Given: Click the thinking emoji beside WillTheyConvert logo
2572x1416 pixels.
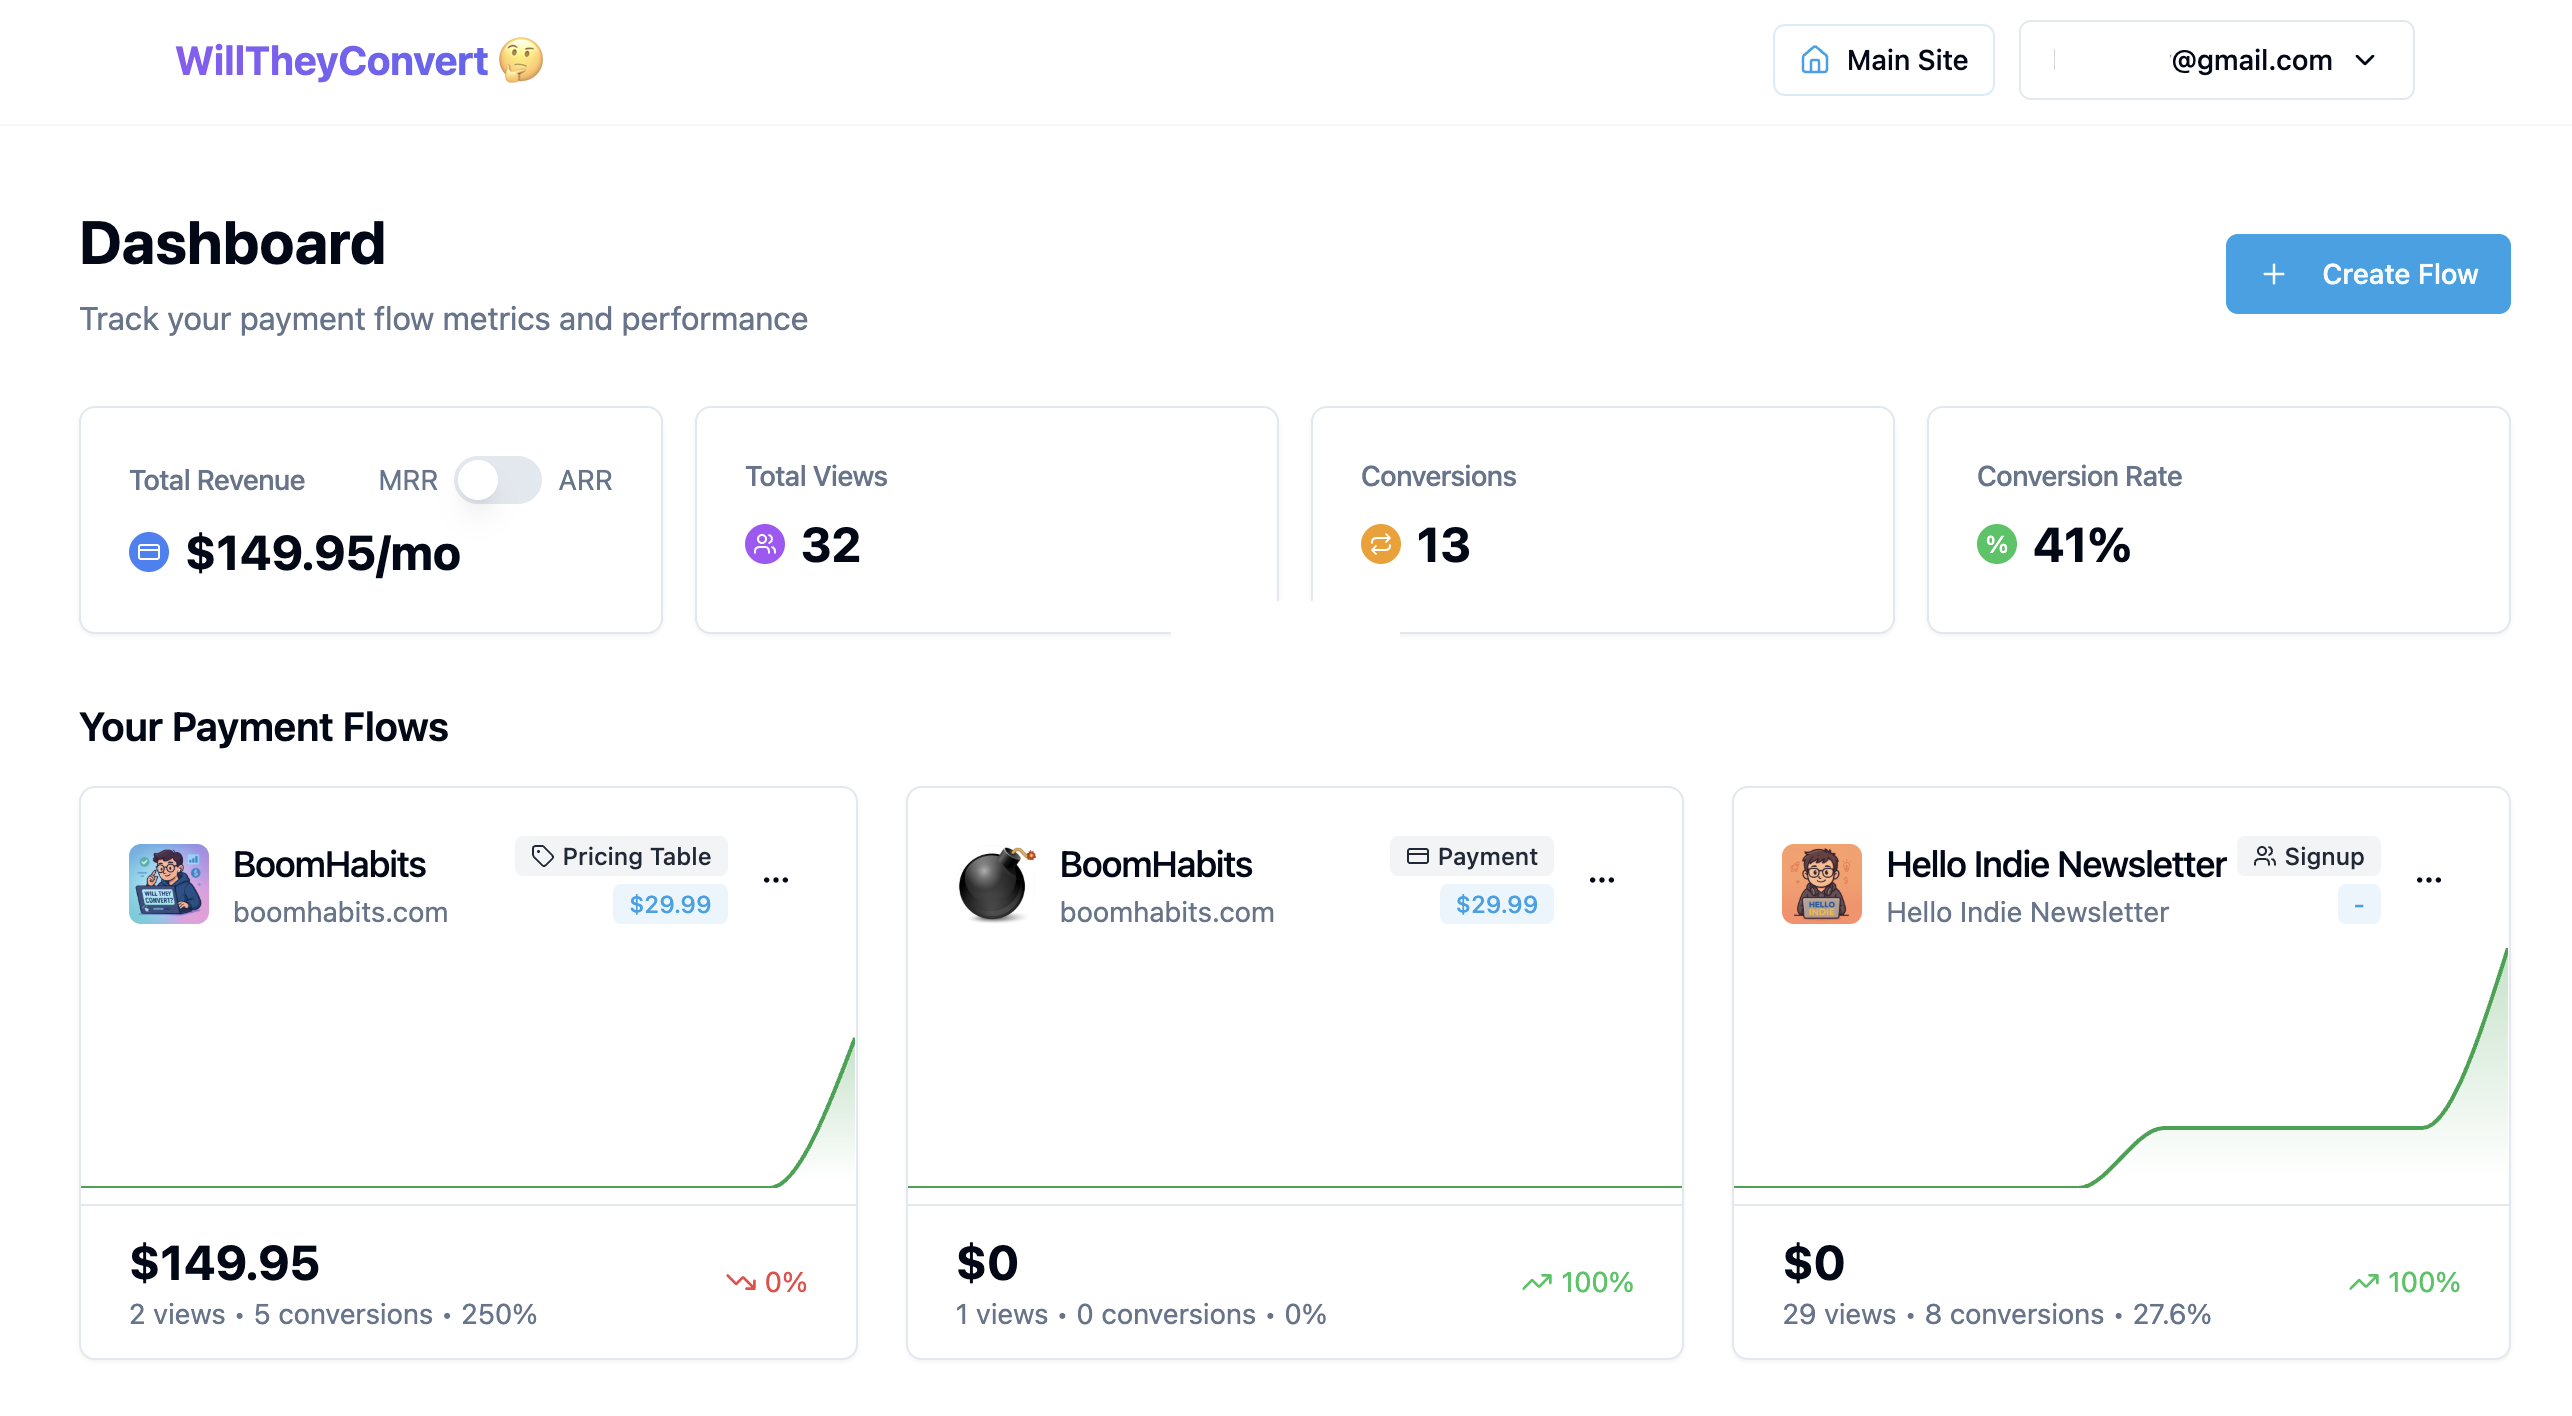Looking at the screenshot, I should [521, 60].
